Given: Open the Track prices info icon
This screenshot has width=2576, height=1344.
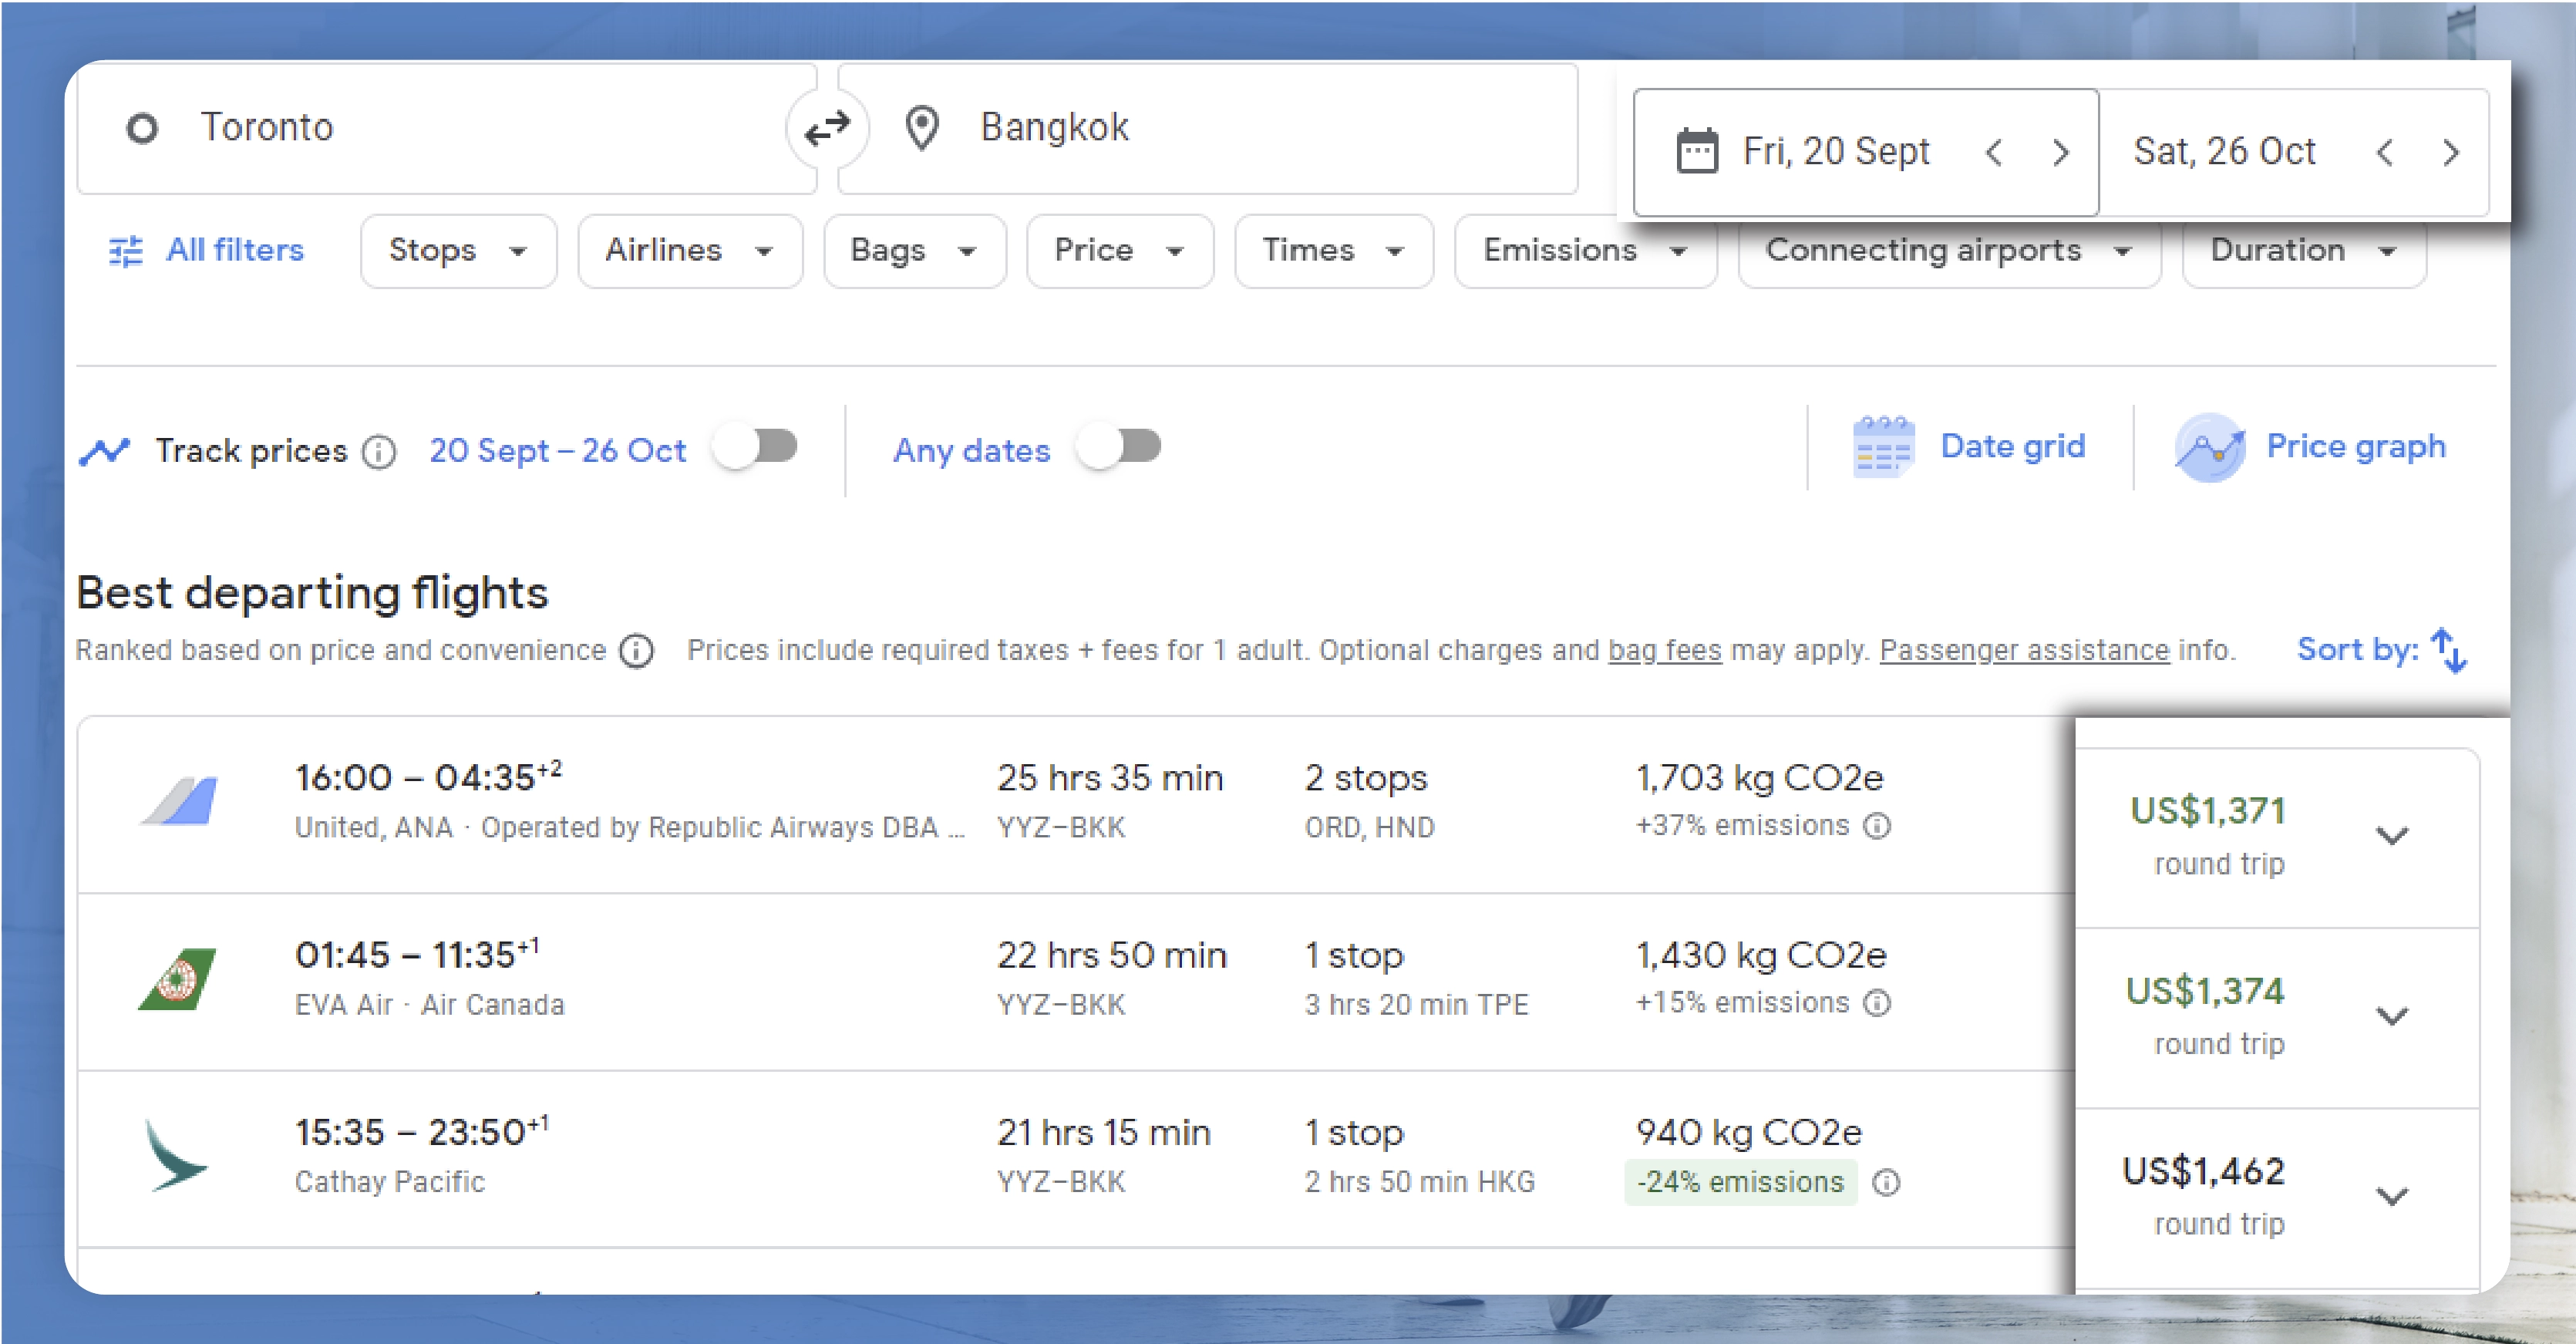Looking at the screenshot, I should [379, 452].
